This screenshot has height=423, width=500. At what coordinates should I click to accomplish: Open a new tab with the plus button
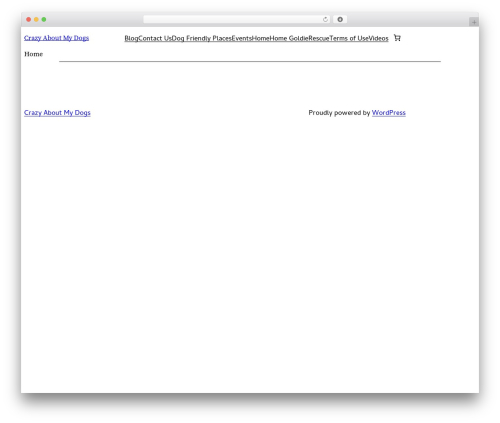pos(474,22)
